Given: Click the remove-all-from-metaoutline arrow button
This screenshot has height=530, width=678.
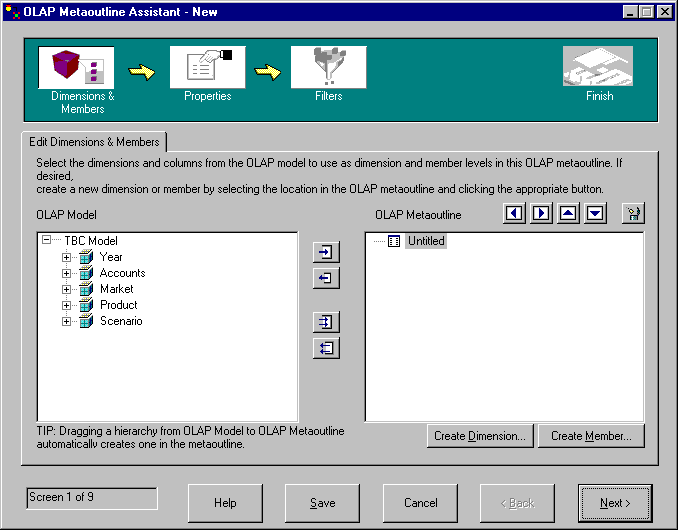Looking at the screenshot, I should [326, 348].
